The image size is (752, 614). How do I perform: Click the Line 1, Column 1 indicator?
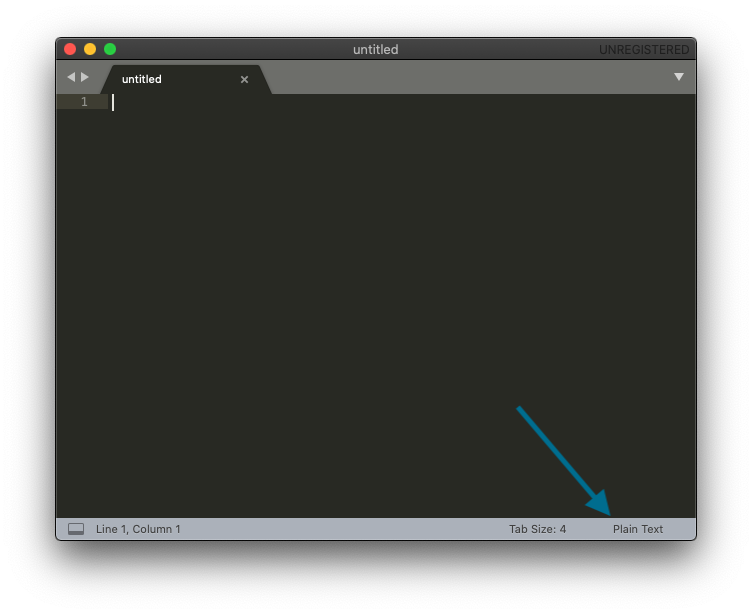pos(138,529)
